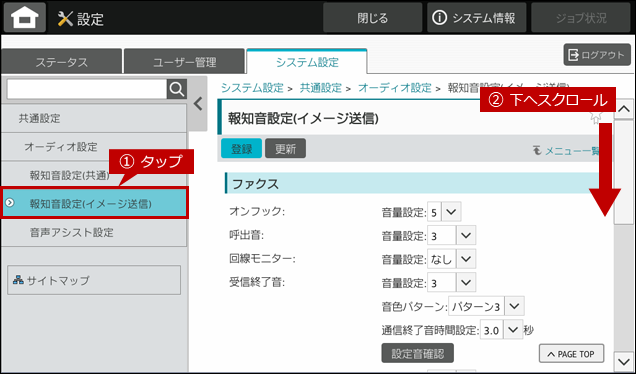Collapse the left sidebar with chevron

click(x=198, y=104)
